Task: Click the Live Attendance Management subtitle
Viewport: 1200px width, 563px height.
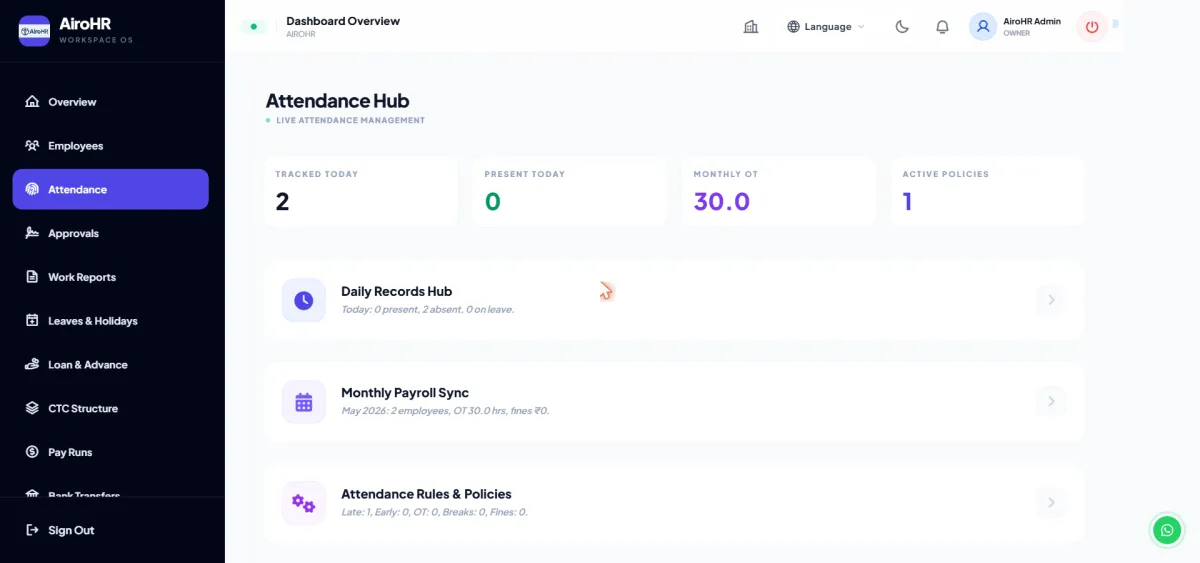Action: 350,120
